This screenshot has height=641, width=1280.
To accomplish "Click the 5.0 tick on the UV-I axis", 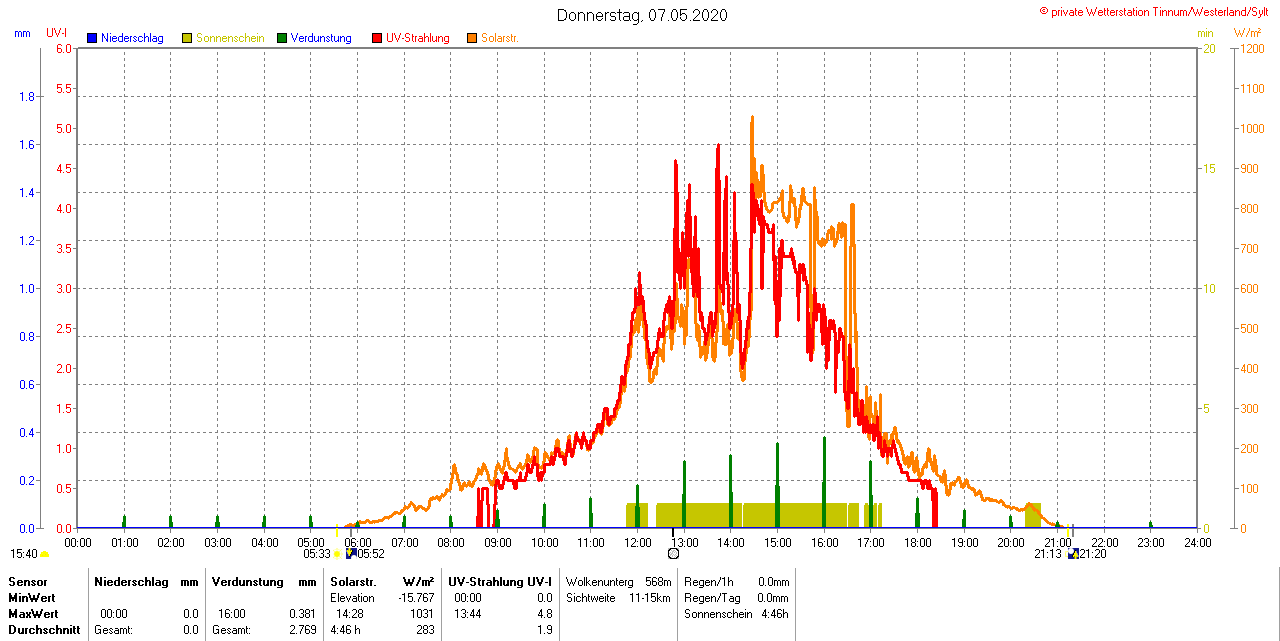I will [64, 128].
